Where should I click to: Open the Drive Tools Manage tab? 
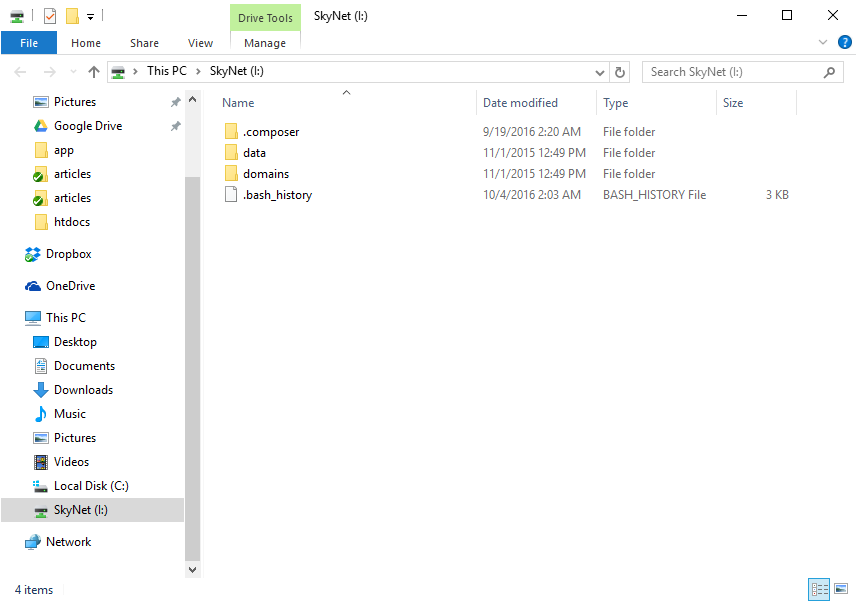click(264, 43)
